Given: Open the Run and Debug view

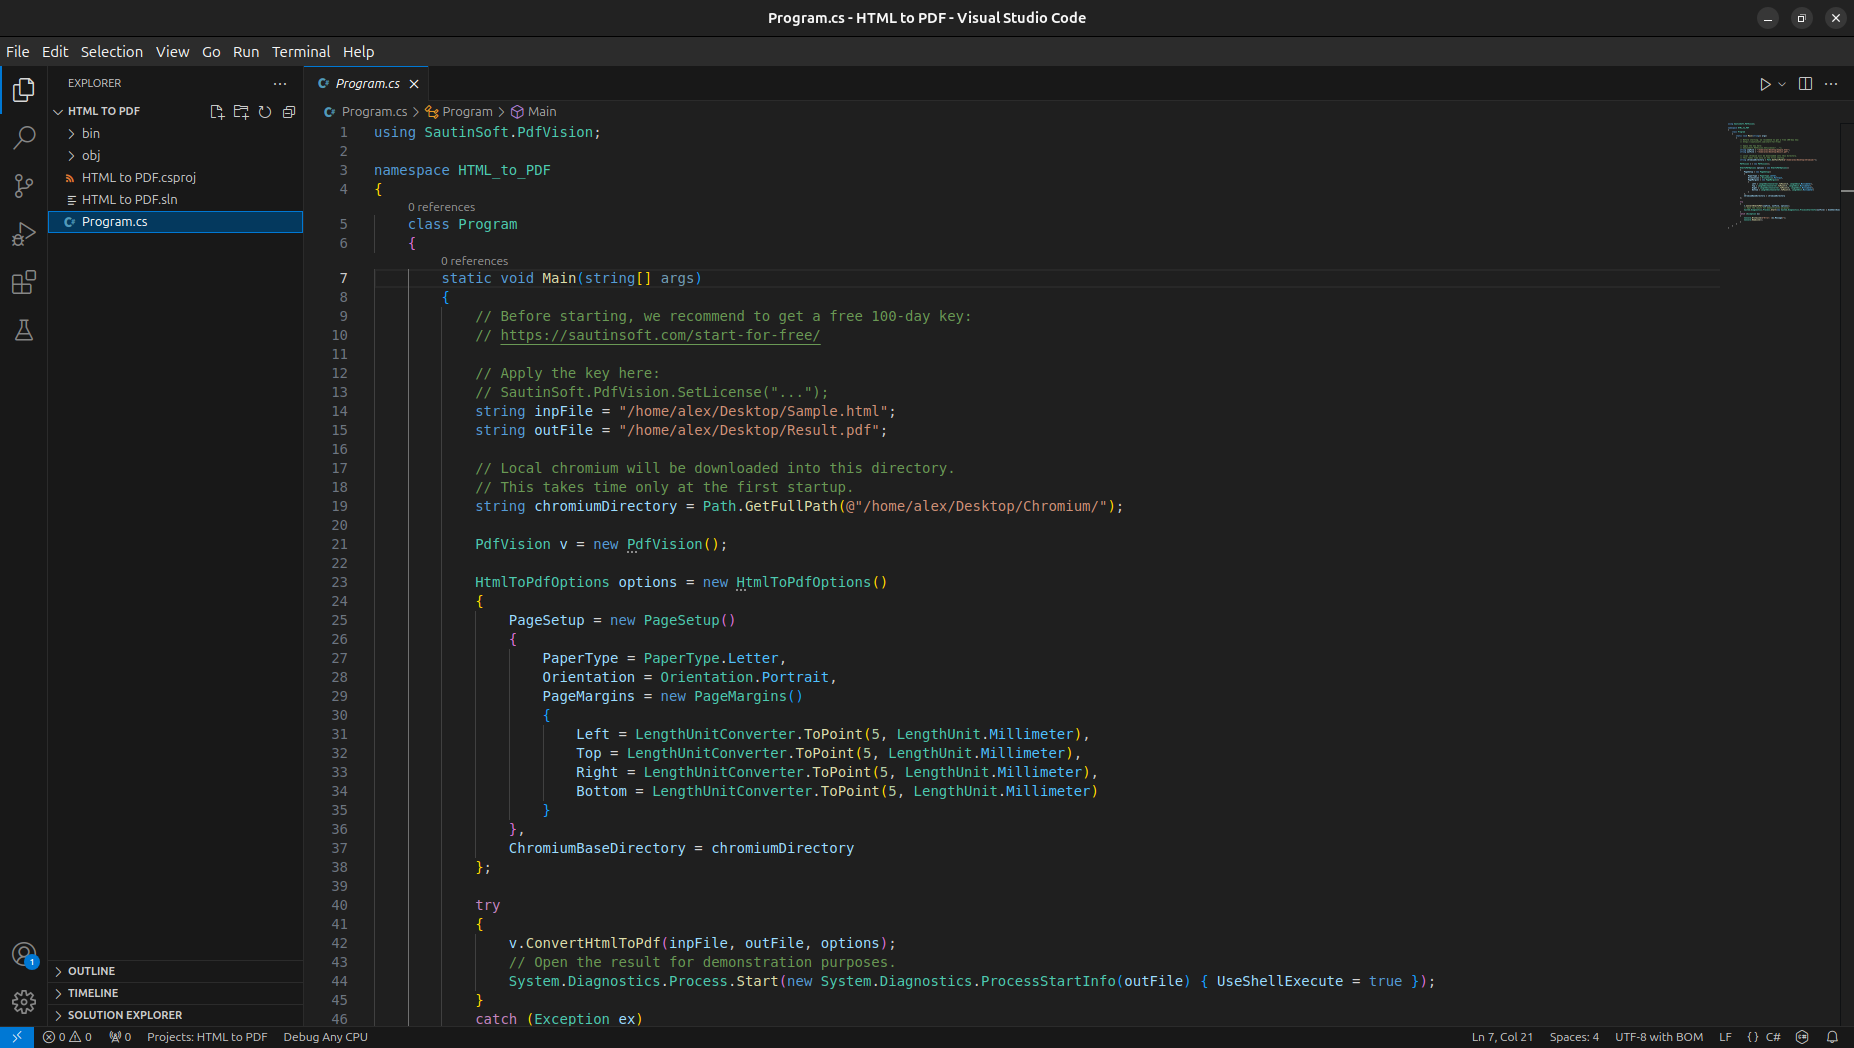Looking at the screenshot, I should coord(24,234).
